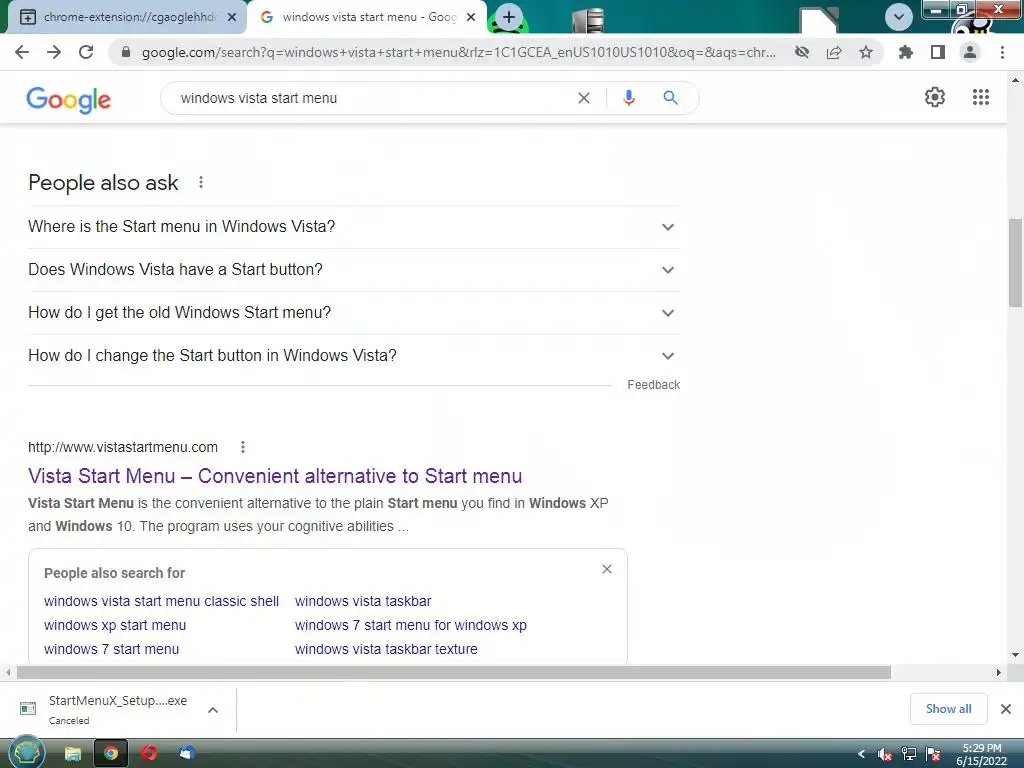The height and width of the screenshot is (768, 1024).
Task: Toggle the Chrome side panel
Action: [938, 52]
